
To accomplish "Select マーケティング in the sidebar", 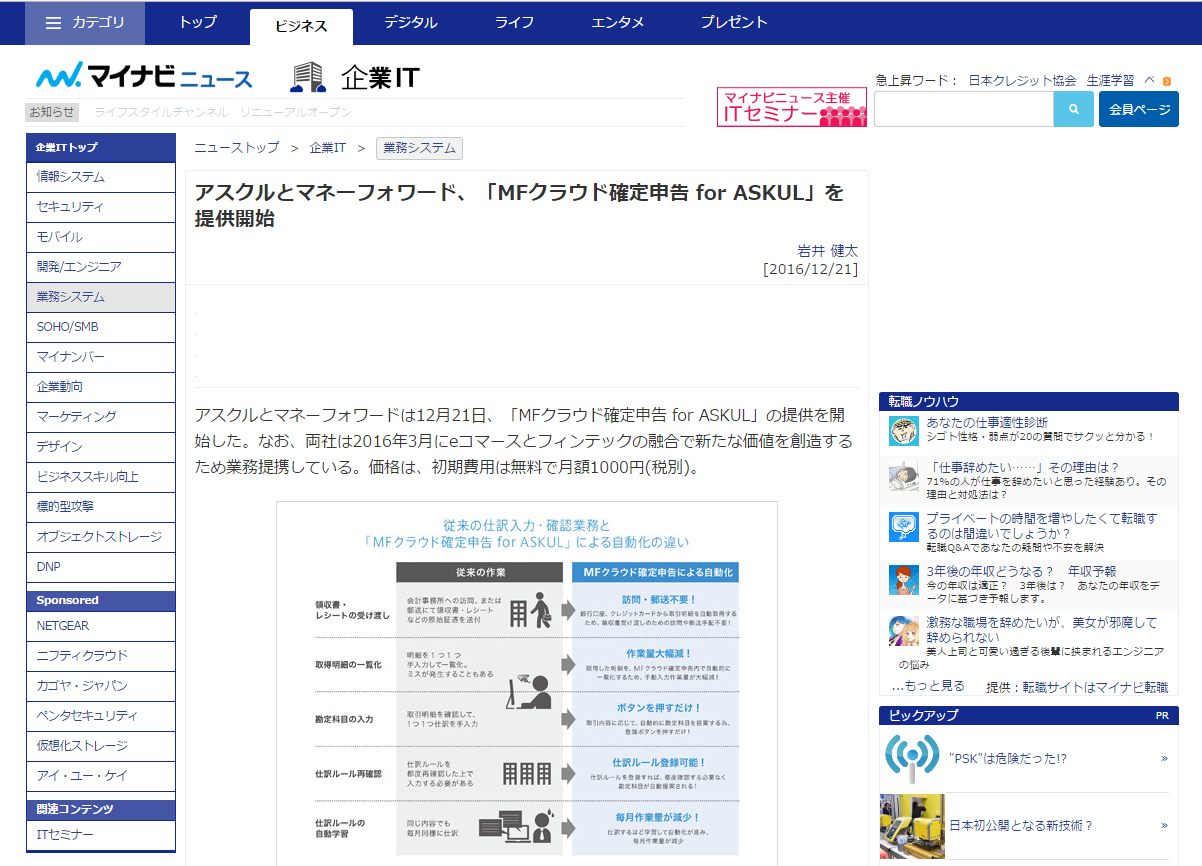I will [100, 417].
